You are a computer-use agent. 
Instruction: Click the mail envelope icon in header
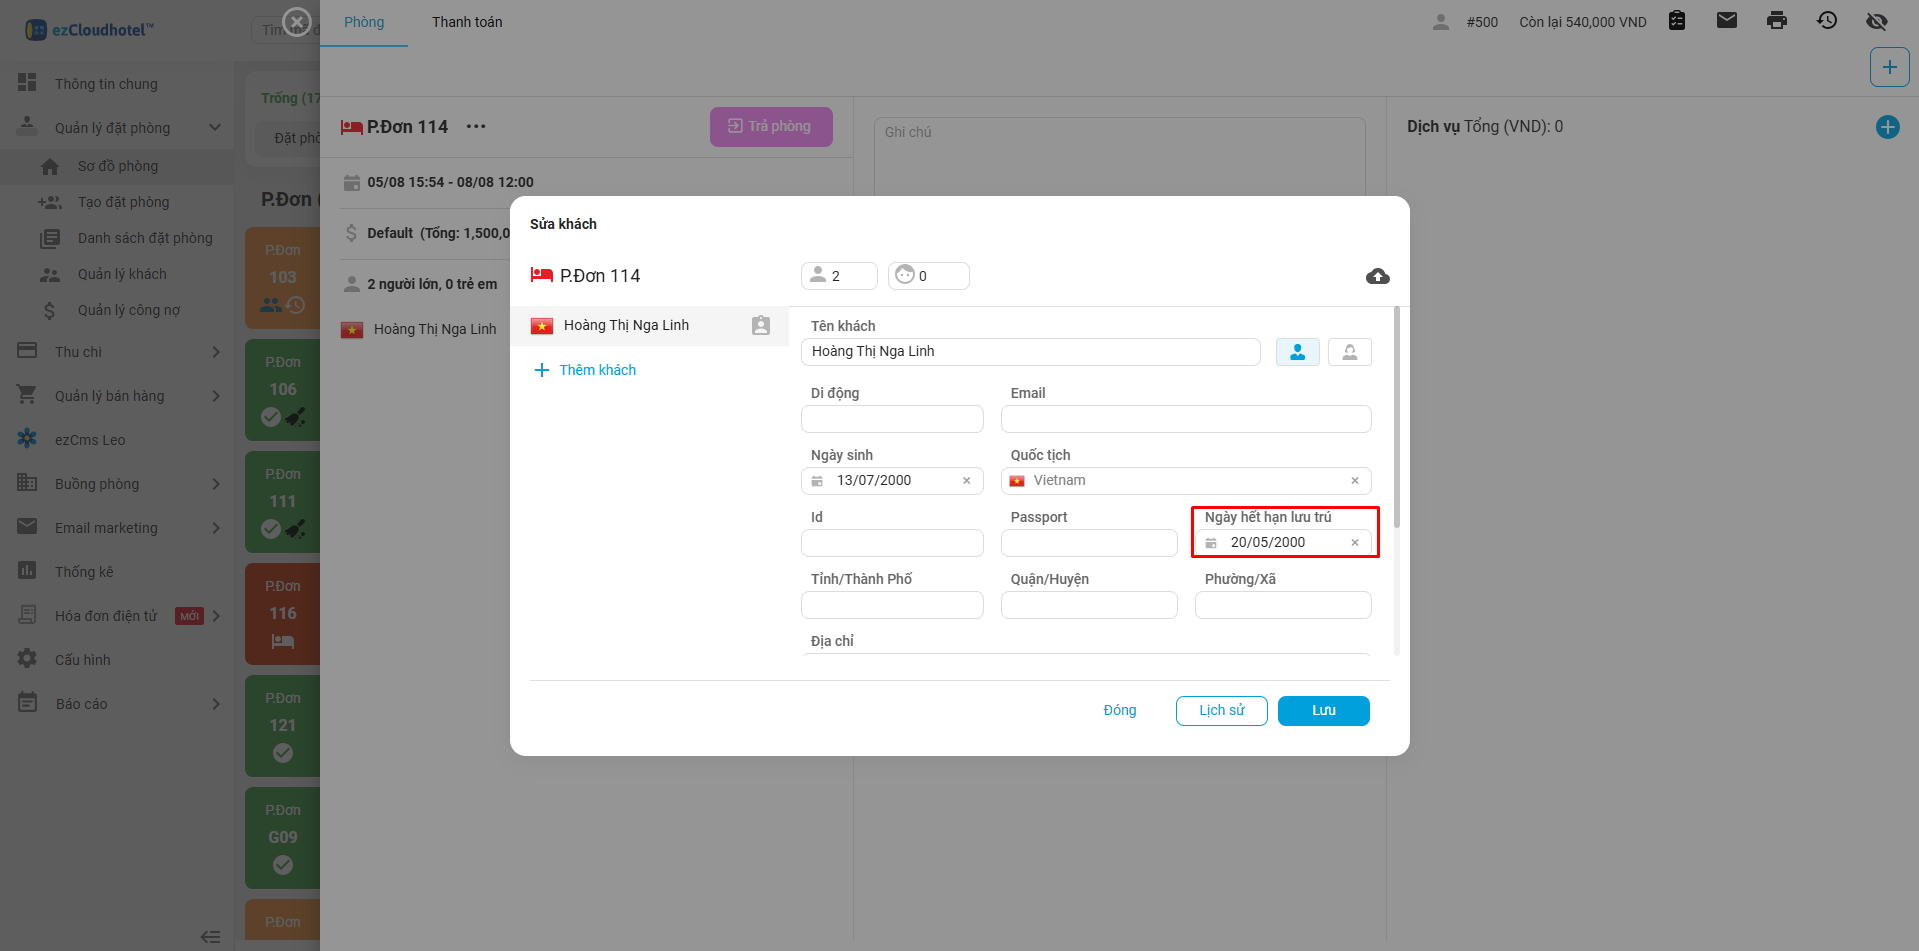[1727, 20]
